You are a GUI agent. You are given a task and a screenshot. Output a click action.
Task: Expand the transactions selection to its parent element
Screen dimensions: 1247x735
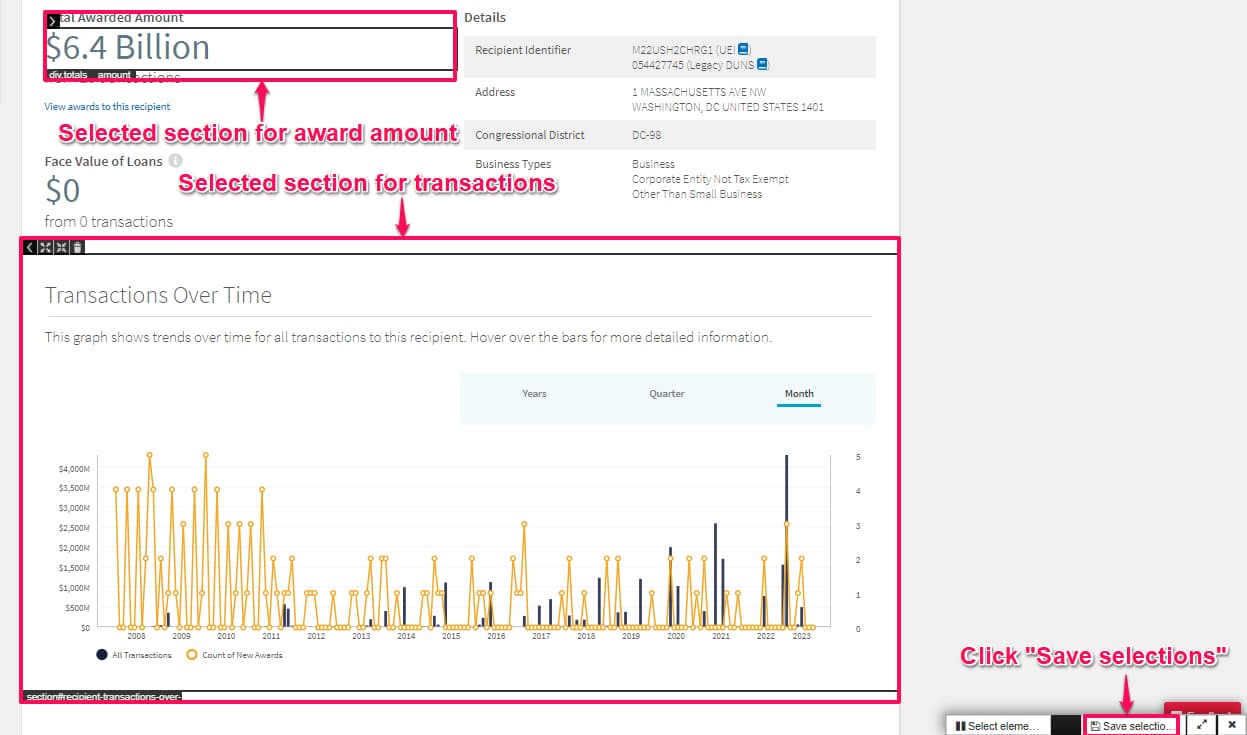coord(46,247)
